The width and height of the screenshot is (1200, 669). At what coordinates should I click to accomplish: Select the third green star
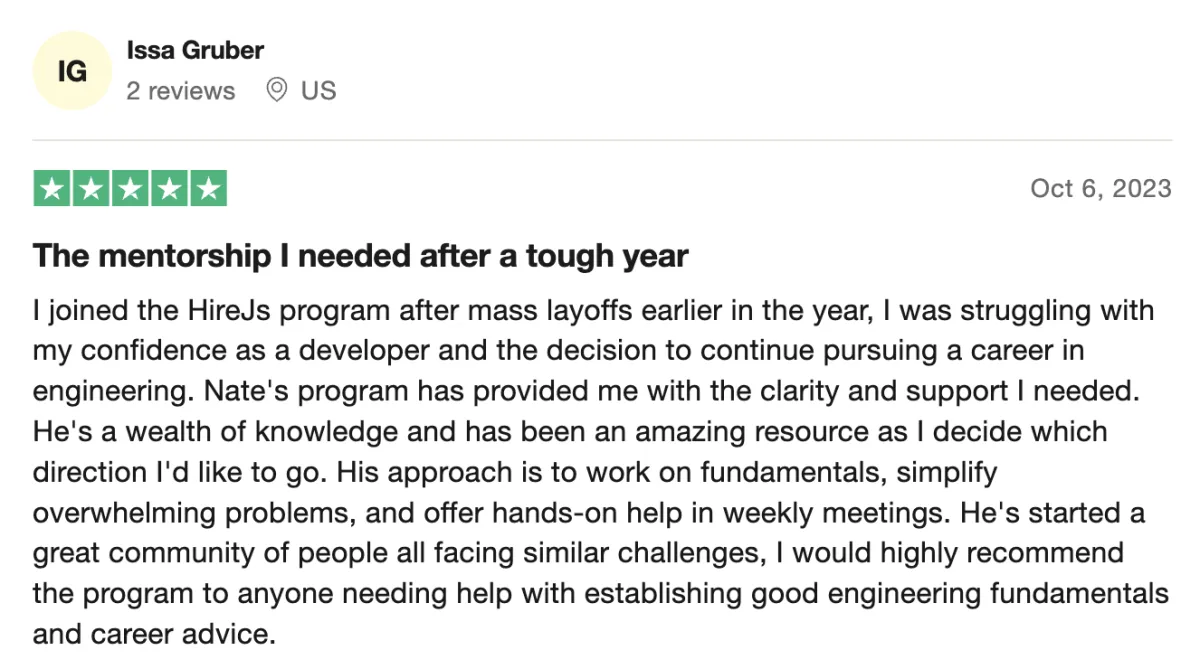[130, 189]
